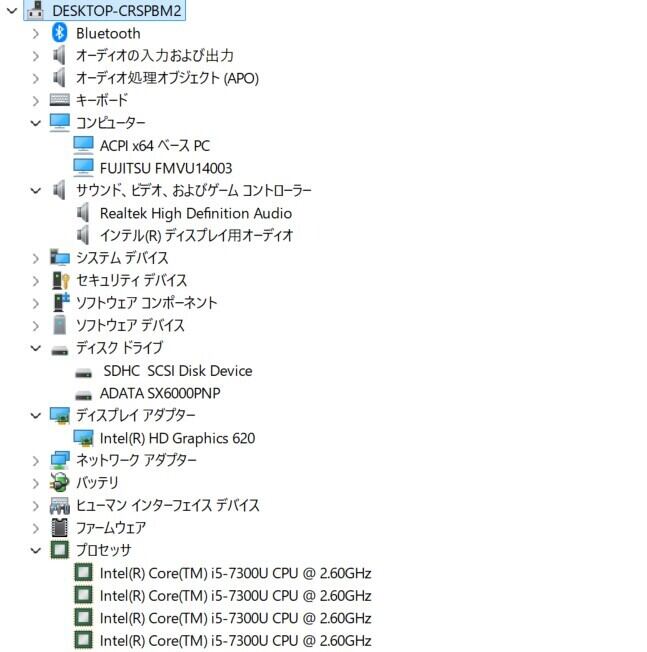The width and height of the screenshot is (647, 652).
Task: Select the セキュリティ デバイス label
Action: point(132,280)
